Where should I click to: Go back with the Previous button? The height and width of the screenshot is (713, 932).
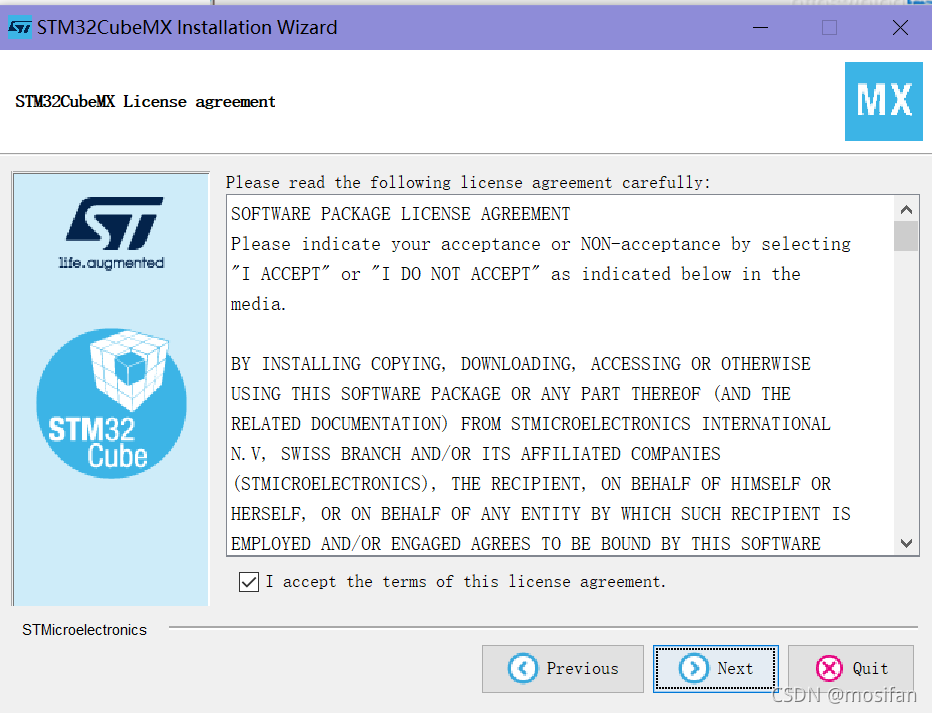(x=562, y=668)
